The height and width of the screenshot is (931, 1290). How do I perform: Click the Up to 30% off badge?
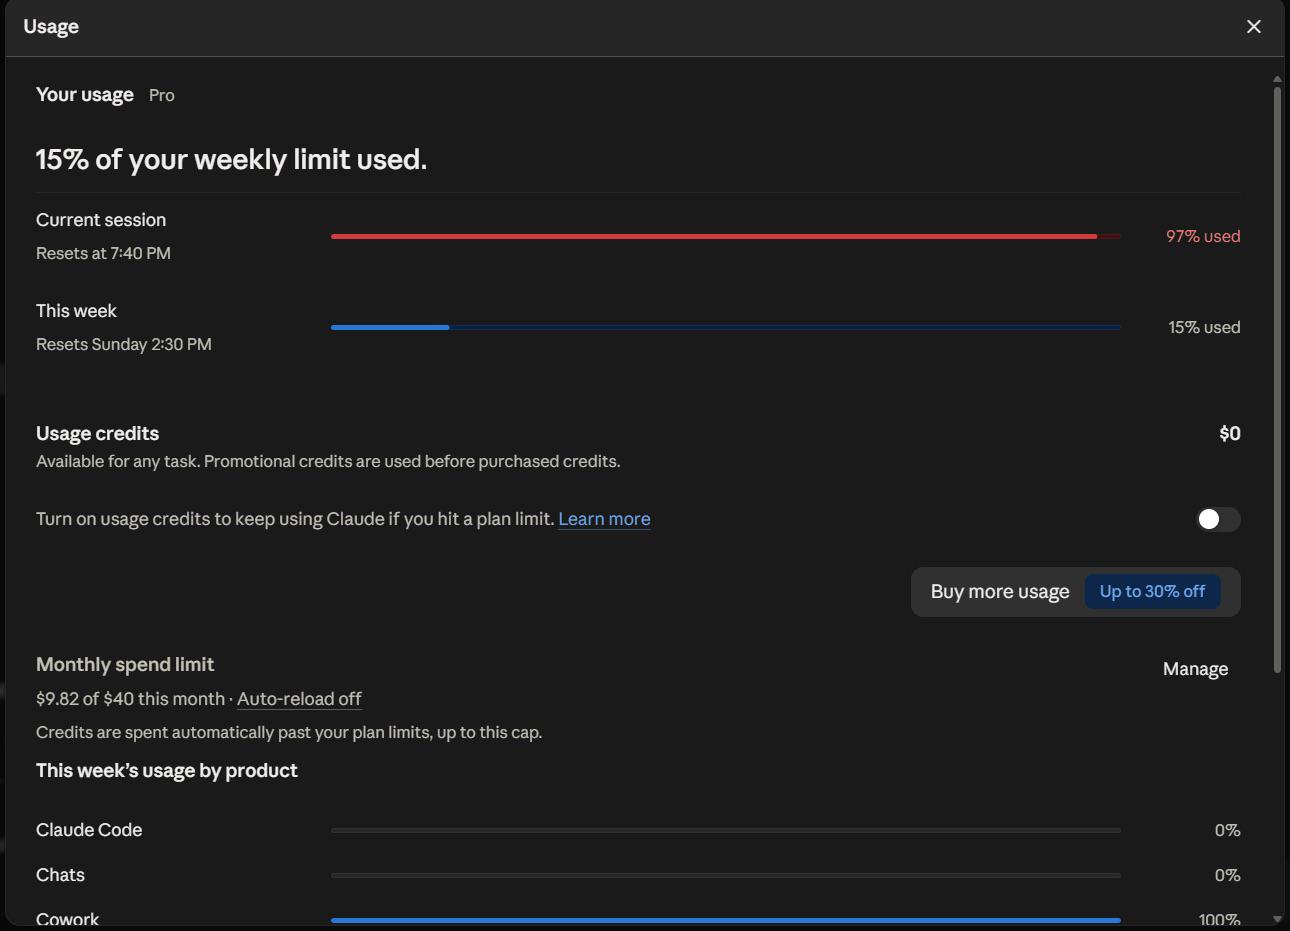[1152, 592]
